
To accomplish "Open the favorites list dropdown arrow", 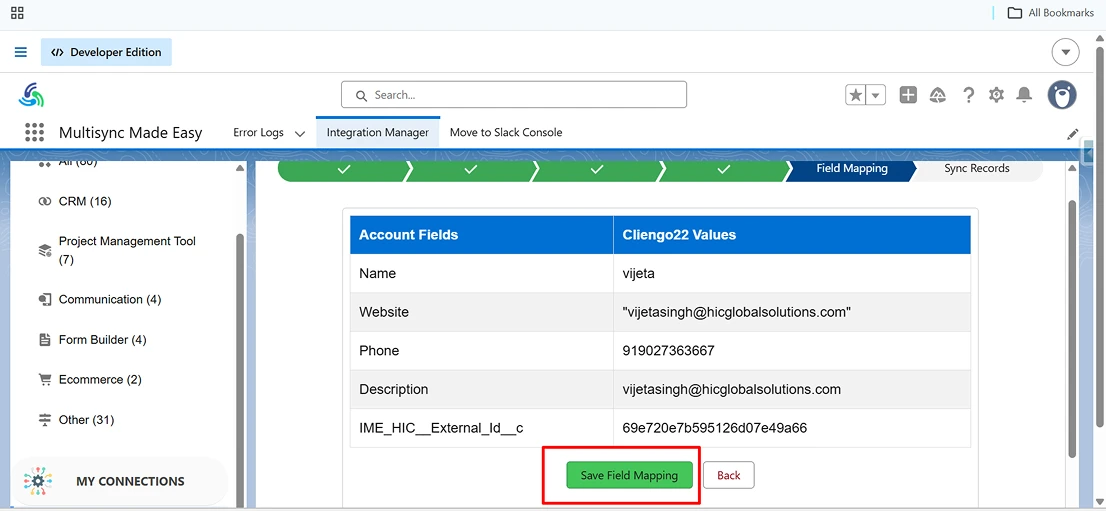I will [875, 95].
